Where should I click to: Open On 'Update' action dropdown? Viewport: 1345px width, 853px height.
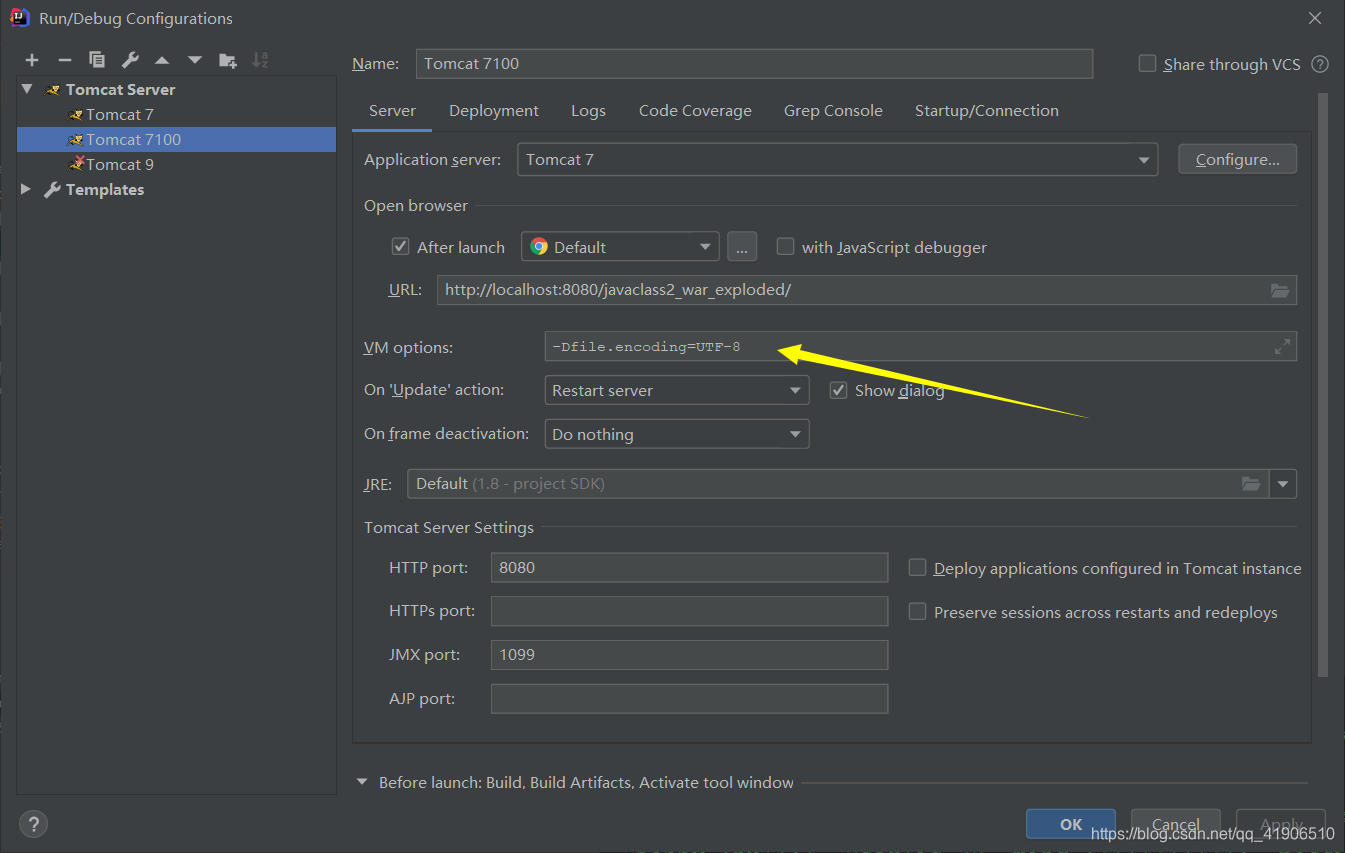[x=676, y=391]
